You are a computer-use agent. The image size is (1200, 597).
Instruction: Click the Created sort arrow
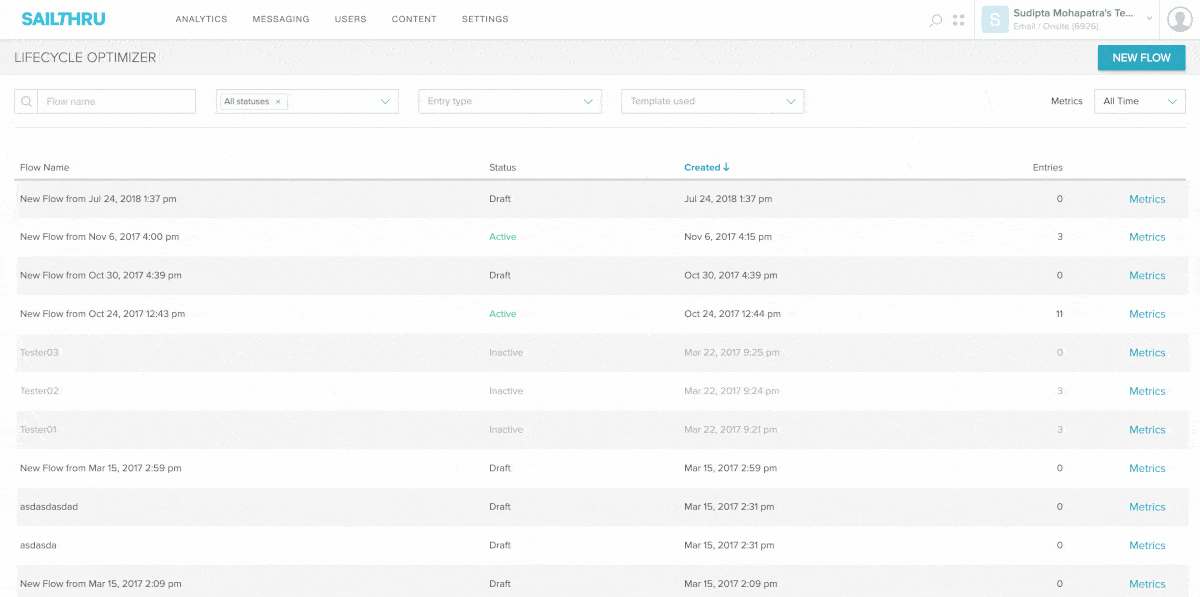click(726, 167)
